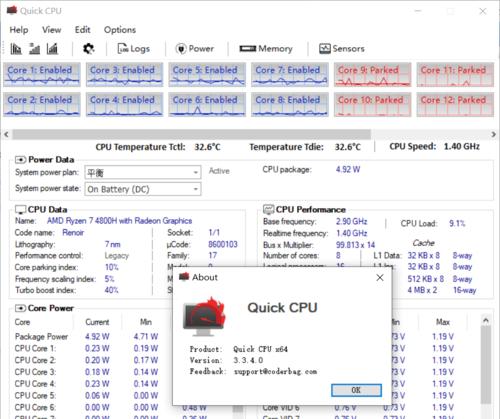This screenshot has height=419, width=500.
Task: Click the Performance control Legacy value
Action: (x=117, y=256)
